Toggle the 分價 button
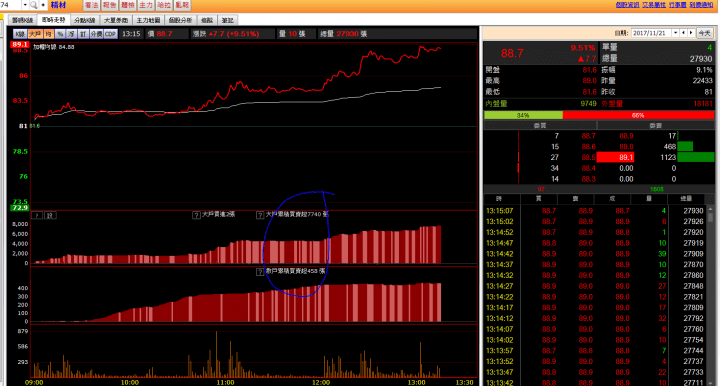This screenshot has height=386, width=720. (96, 34)
